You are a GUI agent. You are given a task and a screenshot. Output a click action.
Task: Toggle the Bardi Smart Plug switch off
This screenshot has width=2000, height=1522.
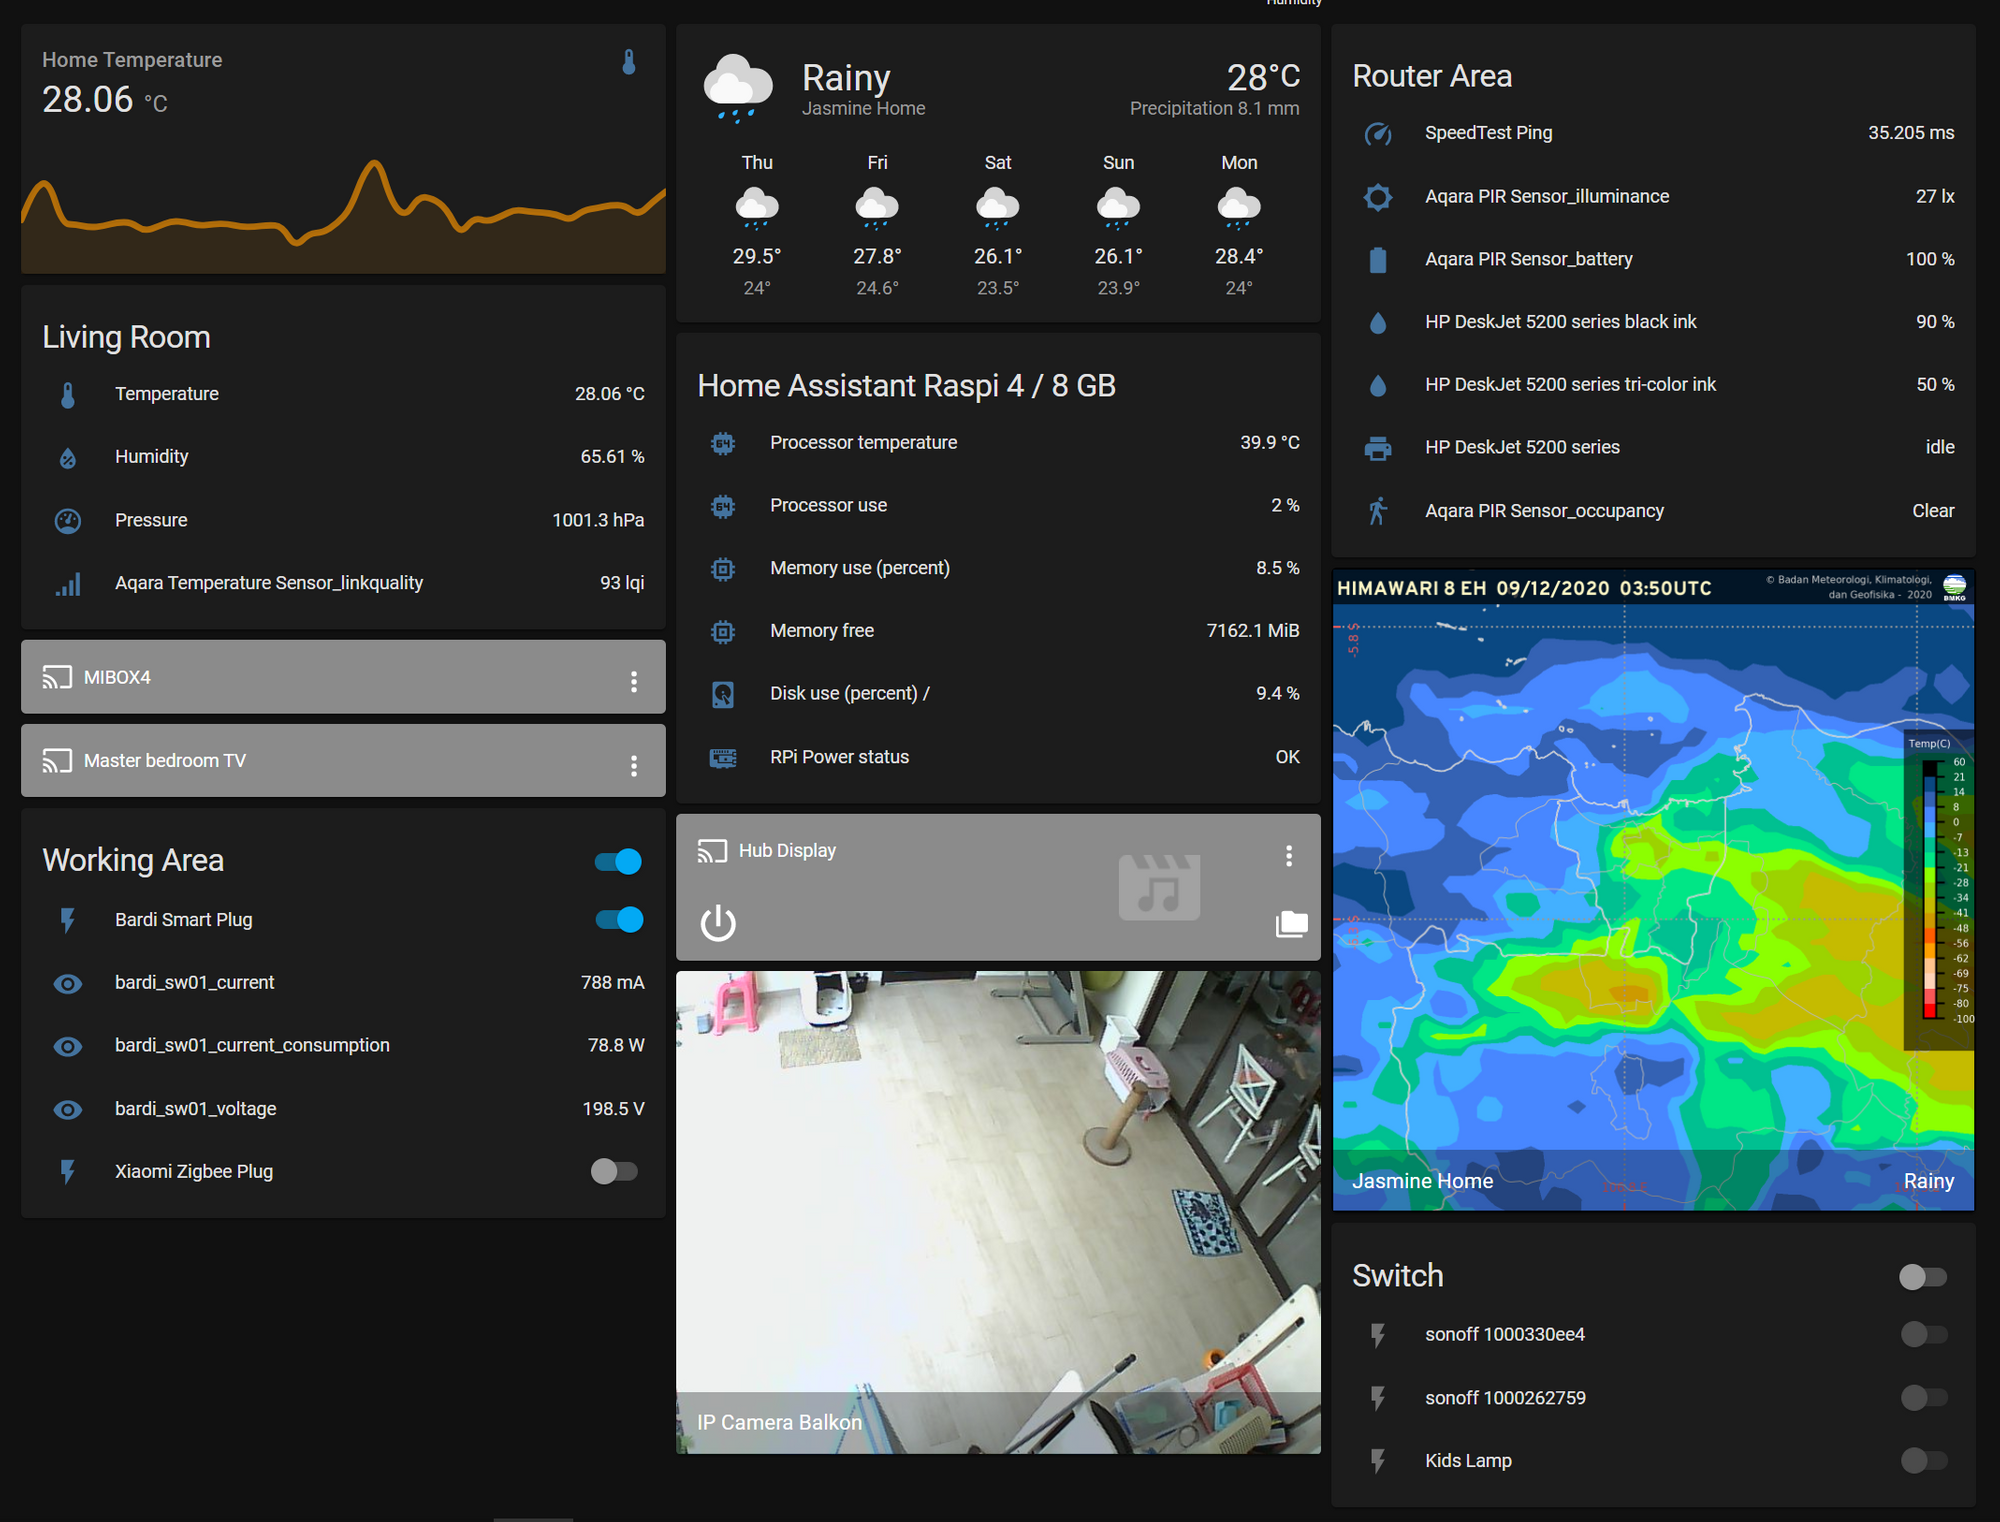point(619,919)
